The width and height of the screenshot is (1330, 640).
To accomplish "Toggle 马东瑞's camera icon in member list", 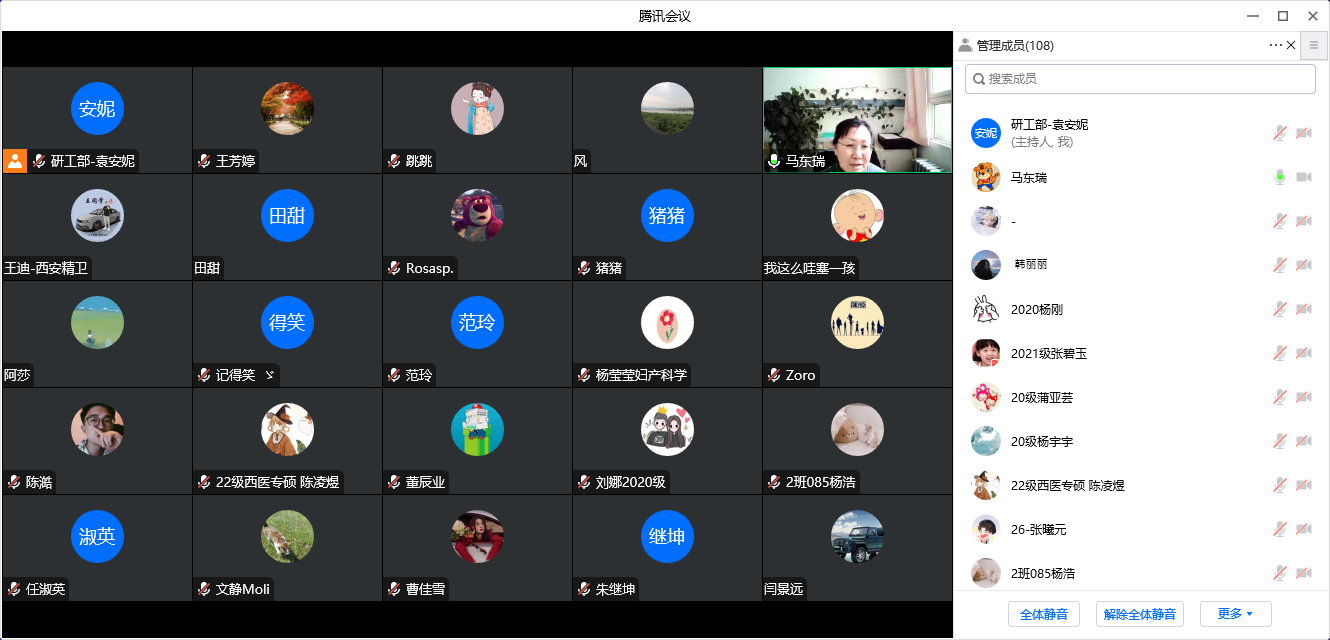I will click(1304, 177).
